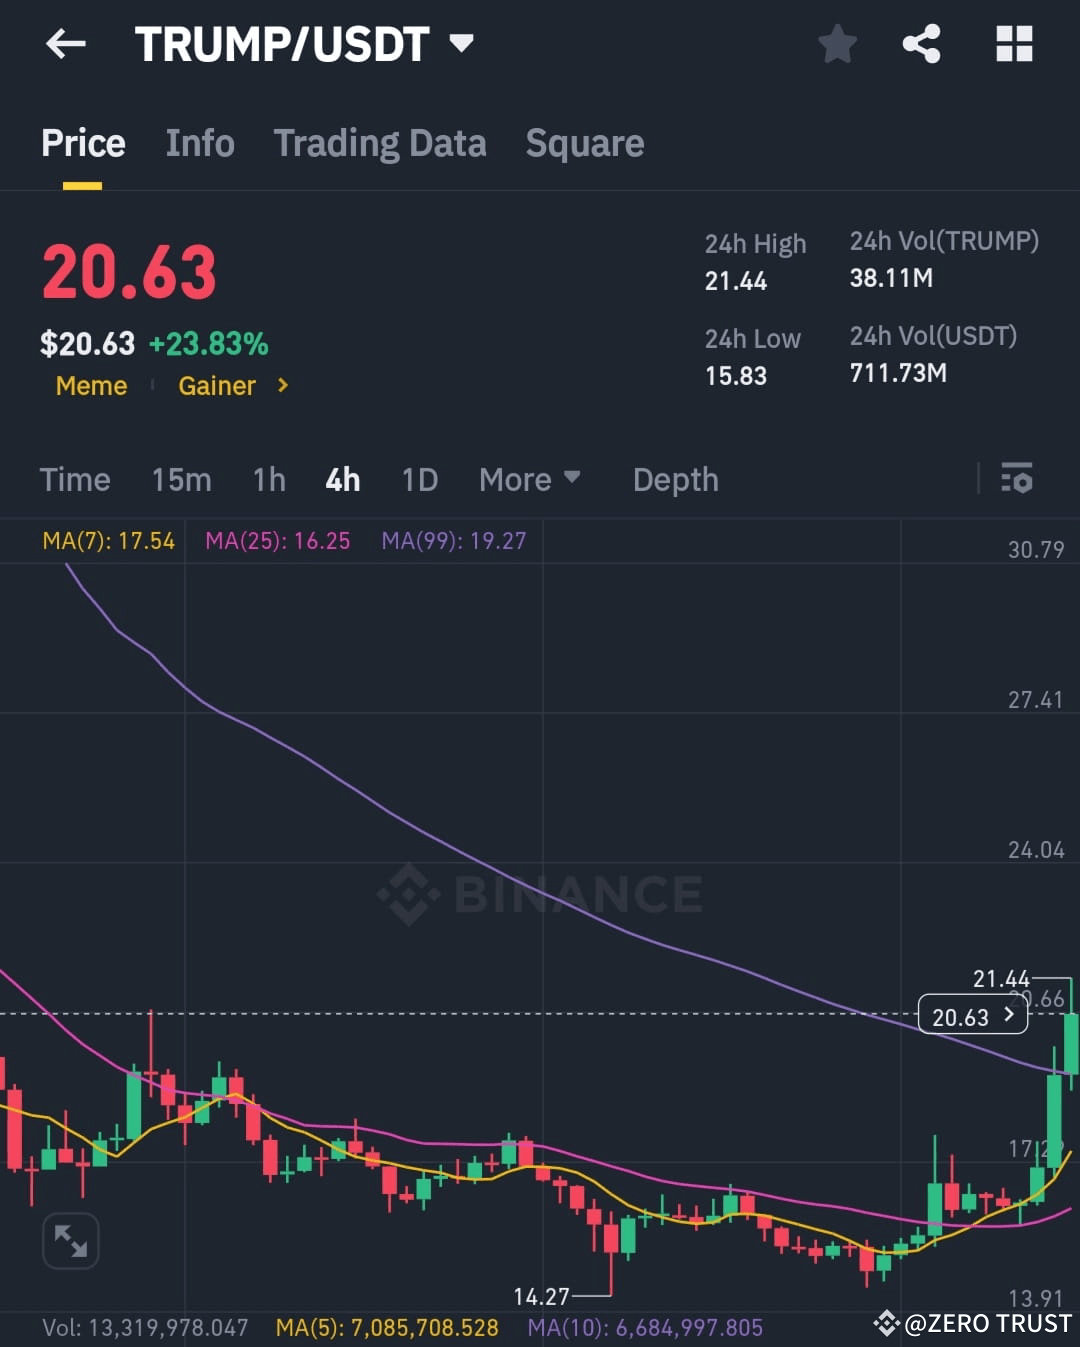1080x1347 pixels.
Task: Switch to the Trading Data tab
Action: point(380,143)
